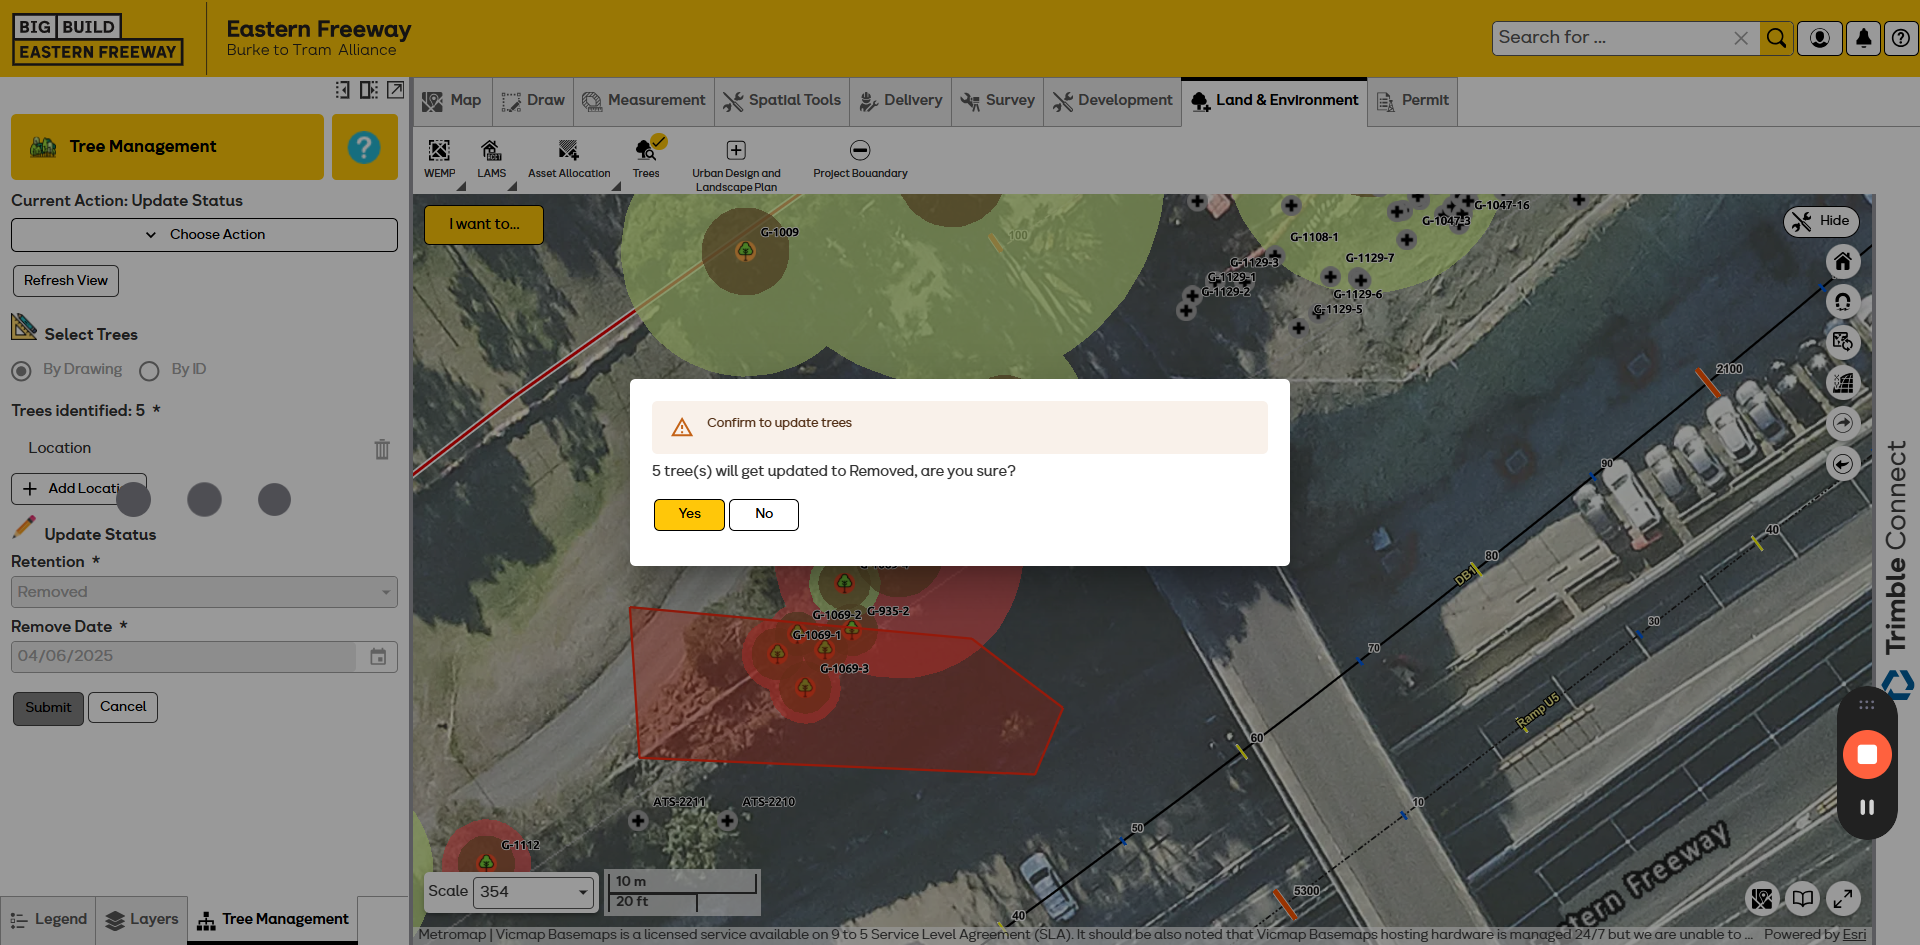
Task: Switch to the Layers bottom tab
Action: [x=142, y=920]
